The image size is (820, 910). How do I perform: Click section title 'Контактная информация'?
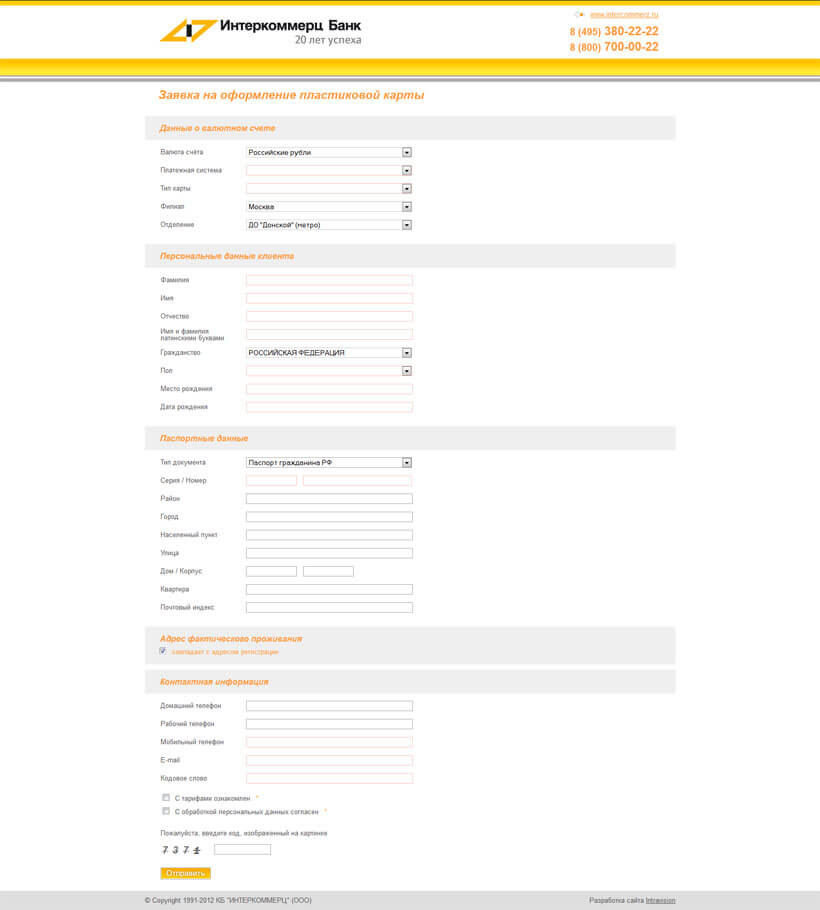coord(214,682)
